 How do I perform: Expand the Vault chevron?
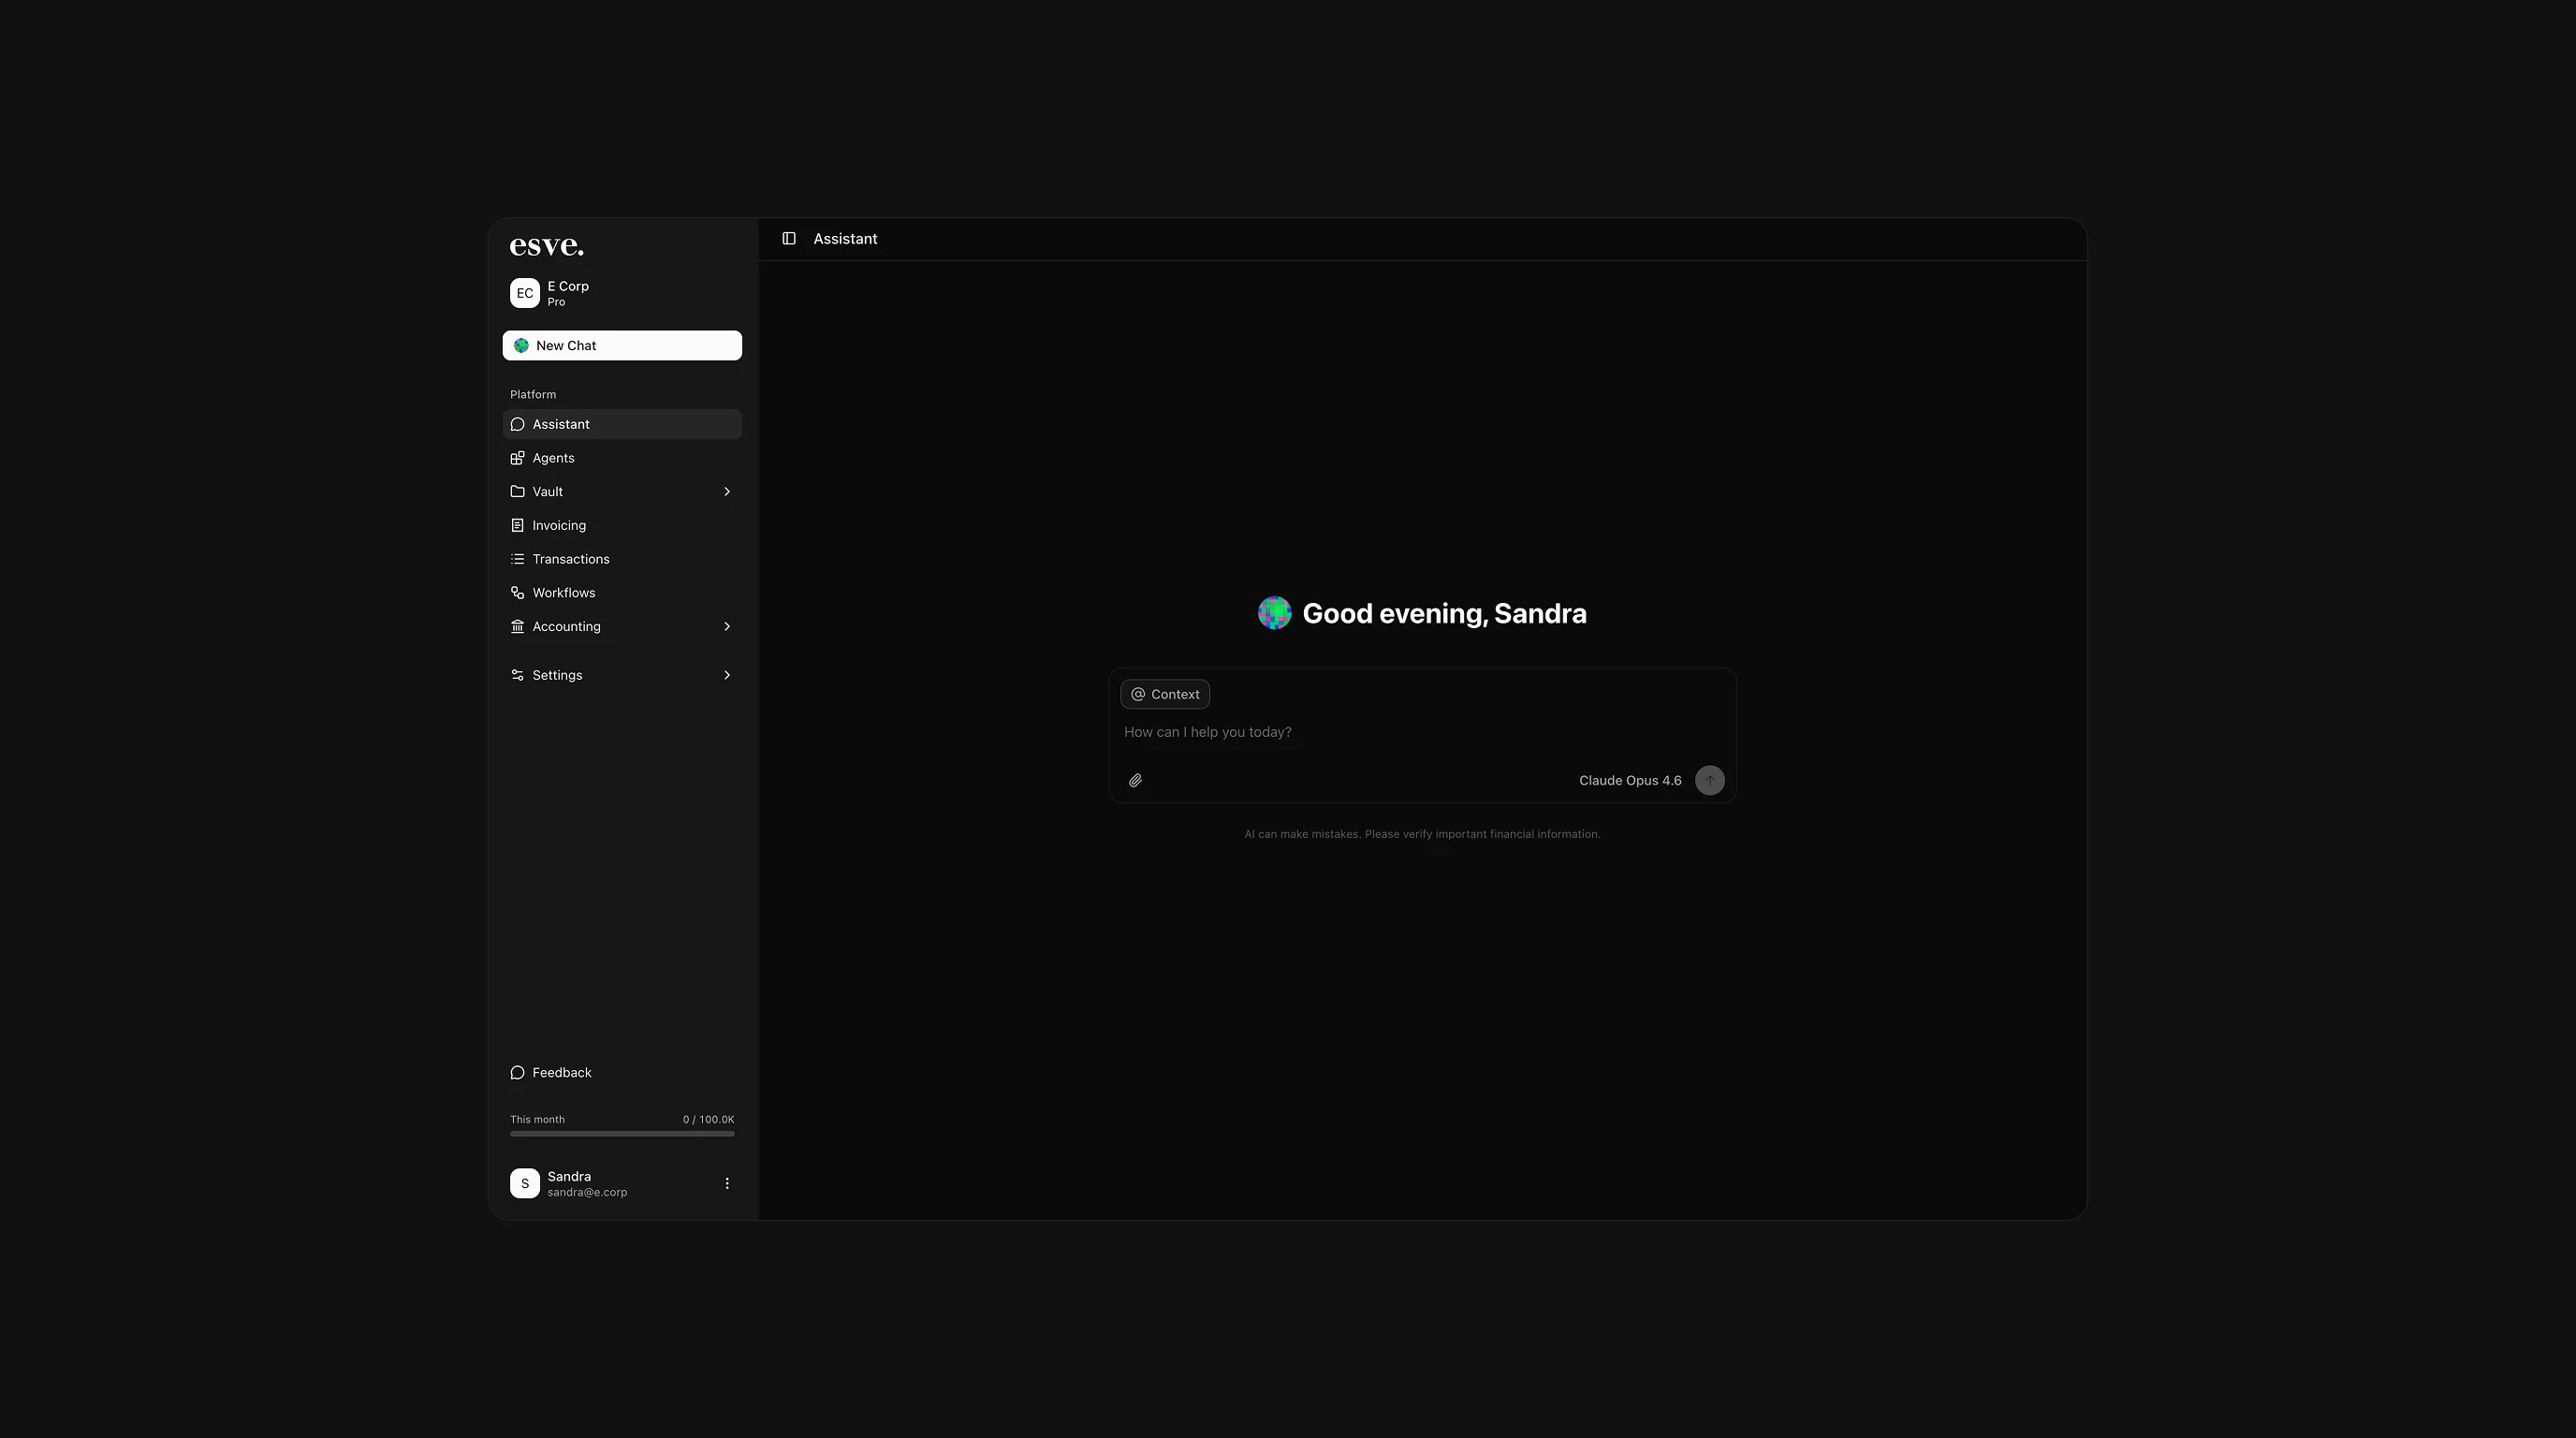coord(727,492)
